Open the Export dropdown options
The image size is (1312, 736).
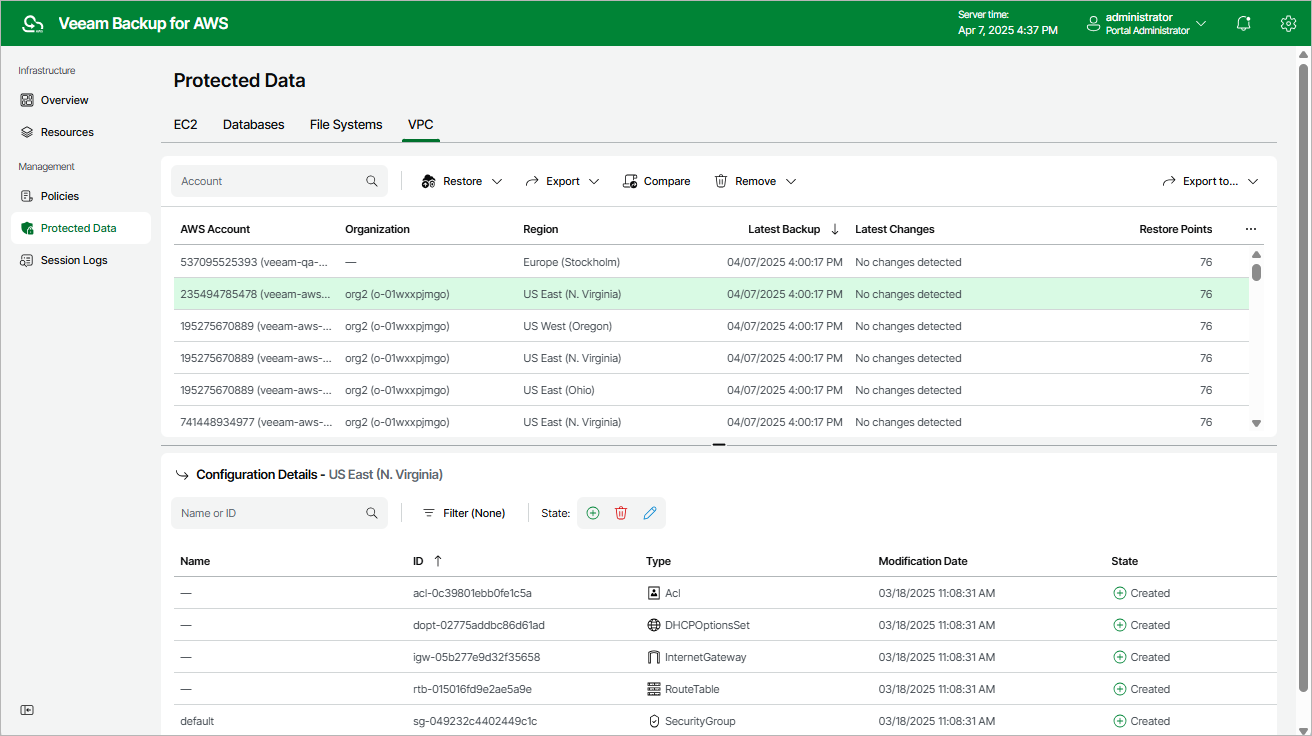pos(595,181)
